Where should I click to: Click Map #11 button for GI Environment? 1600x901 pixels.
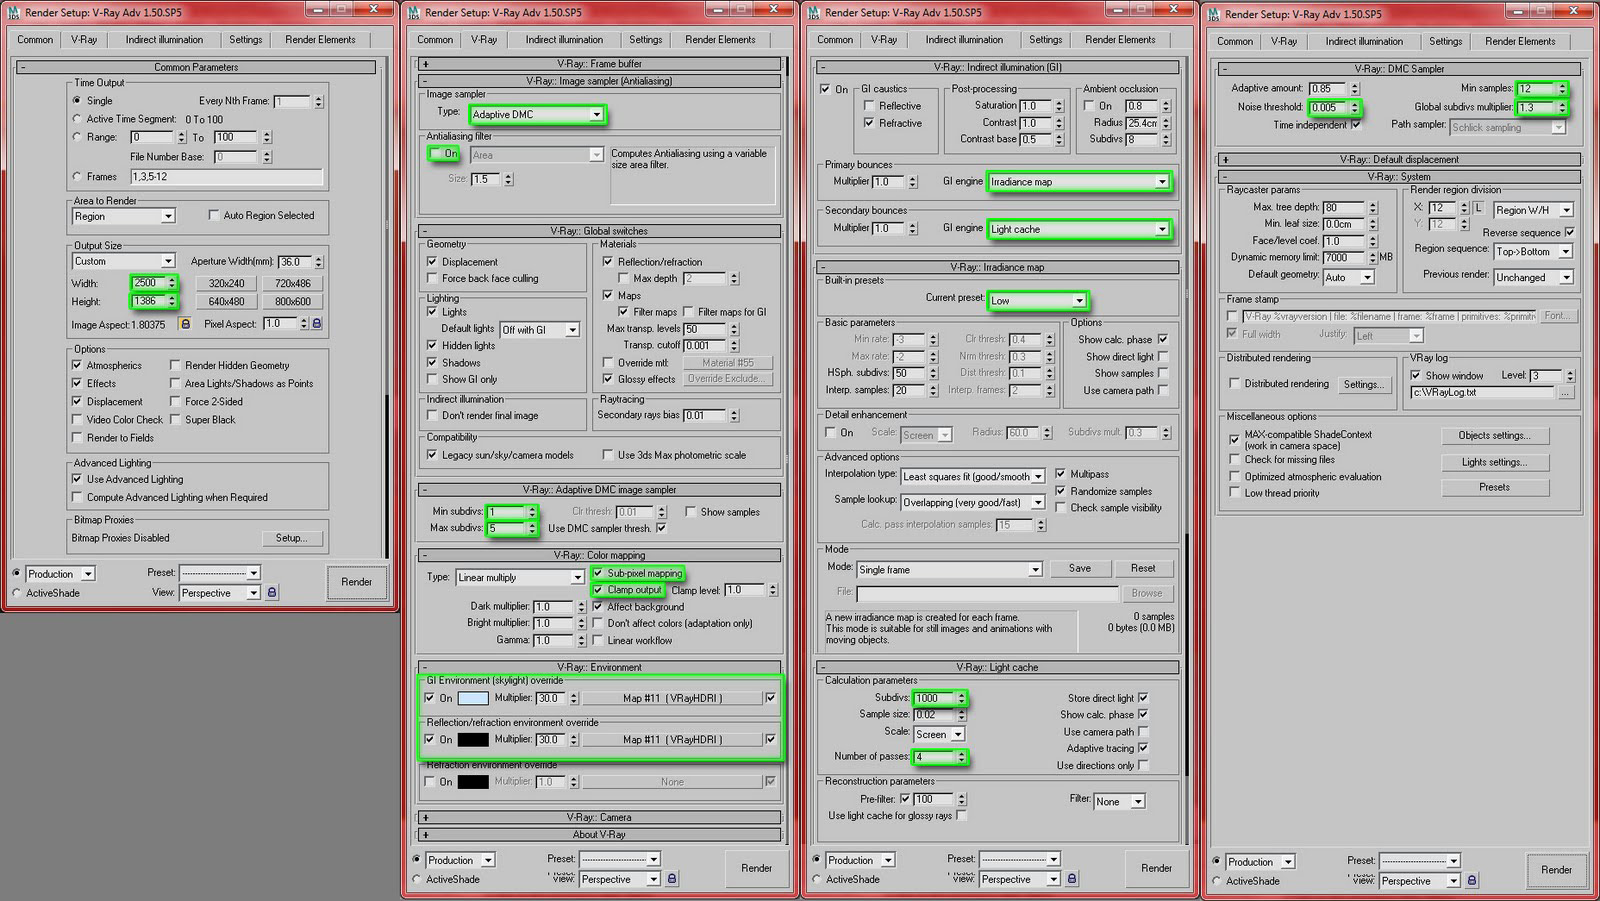point(672,698)
